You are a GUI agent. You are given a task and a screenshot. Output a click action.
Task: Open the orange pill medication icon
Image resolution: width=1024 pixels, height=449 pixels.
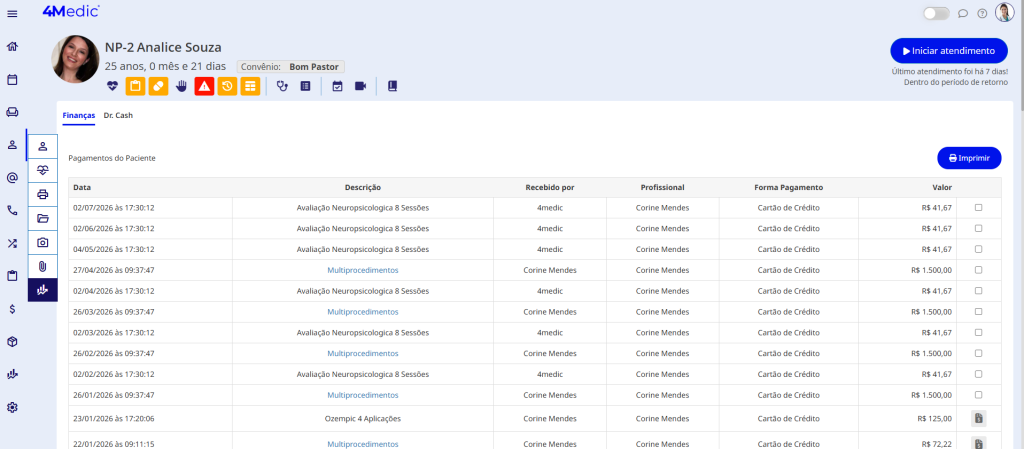point(158,86)
